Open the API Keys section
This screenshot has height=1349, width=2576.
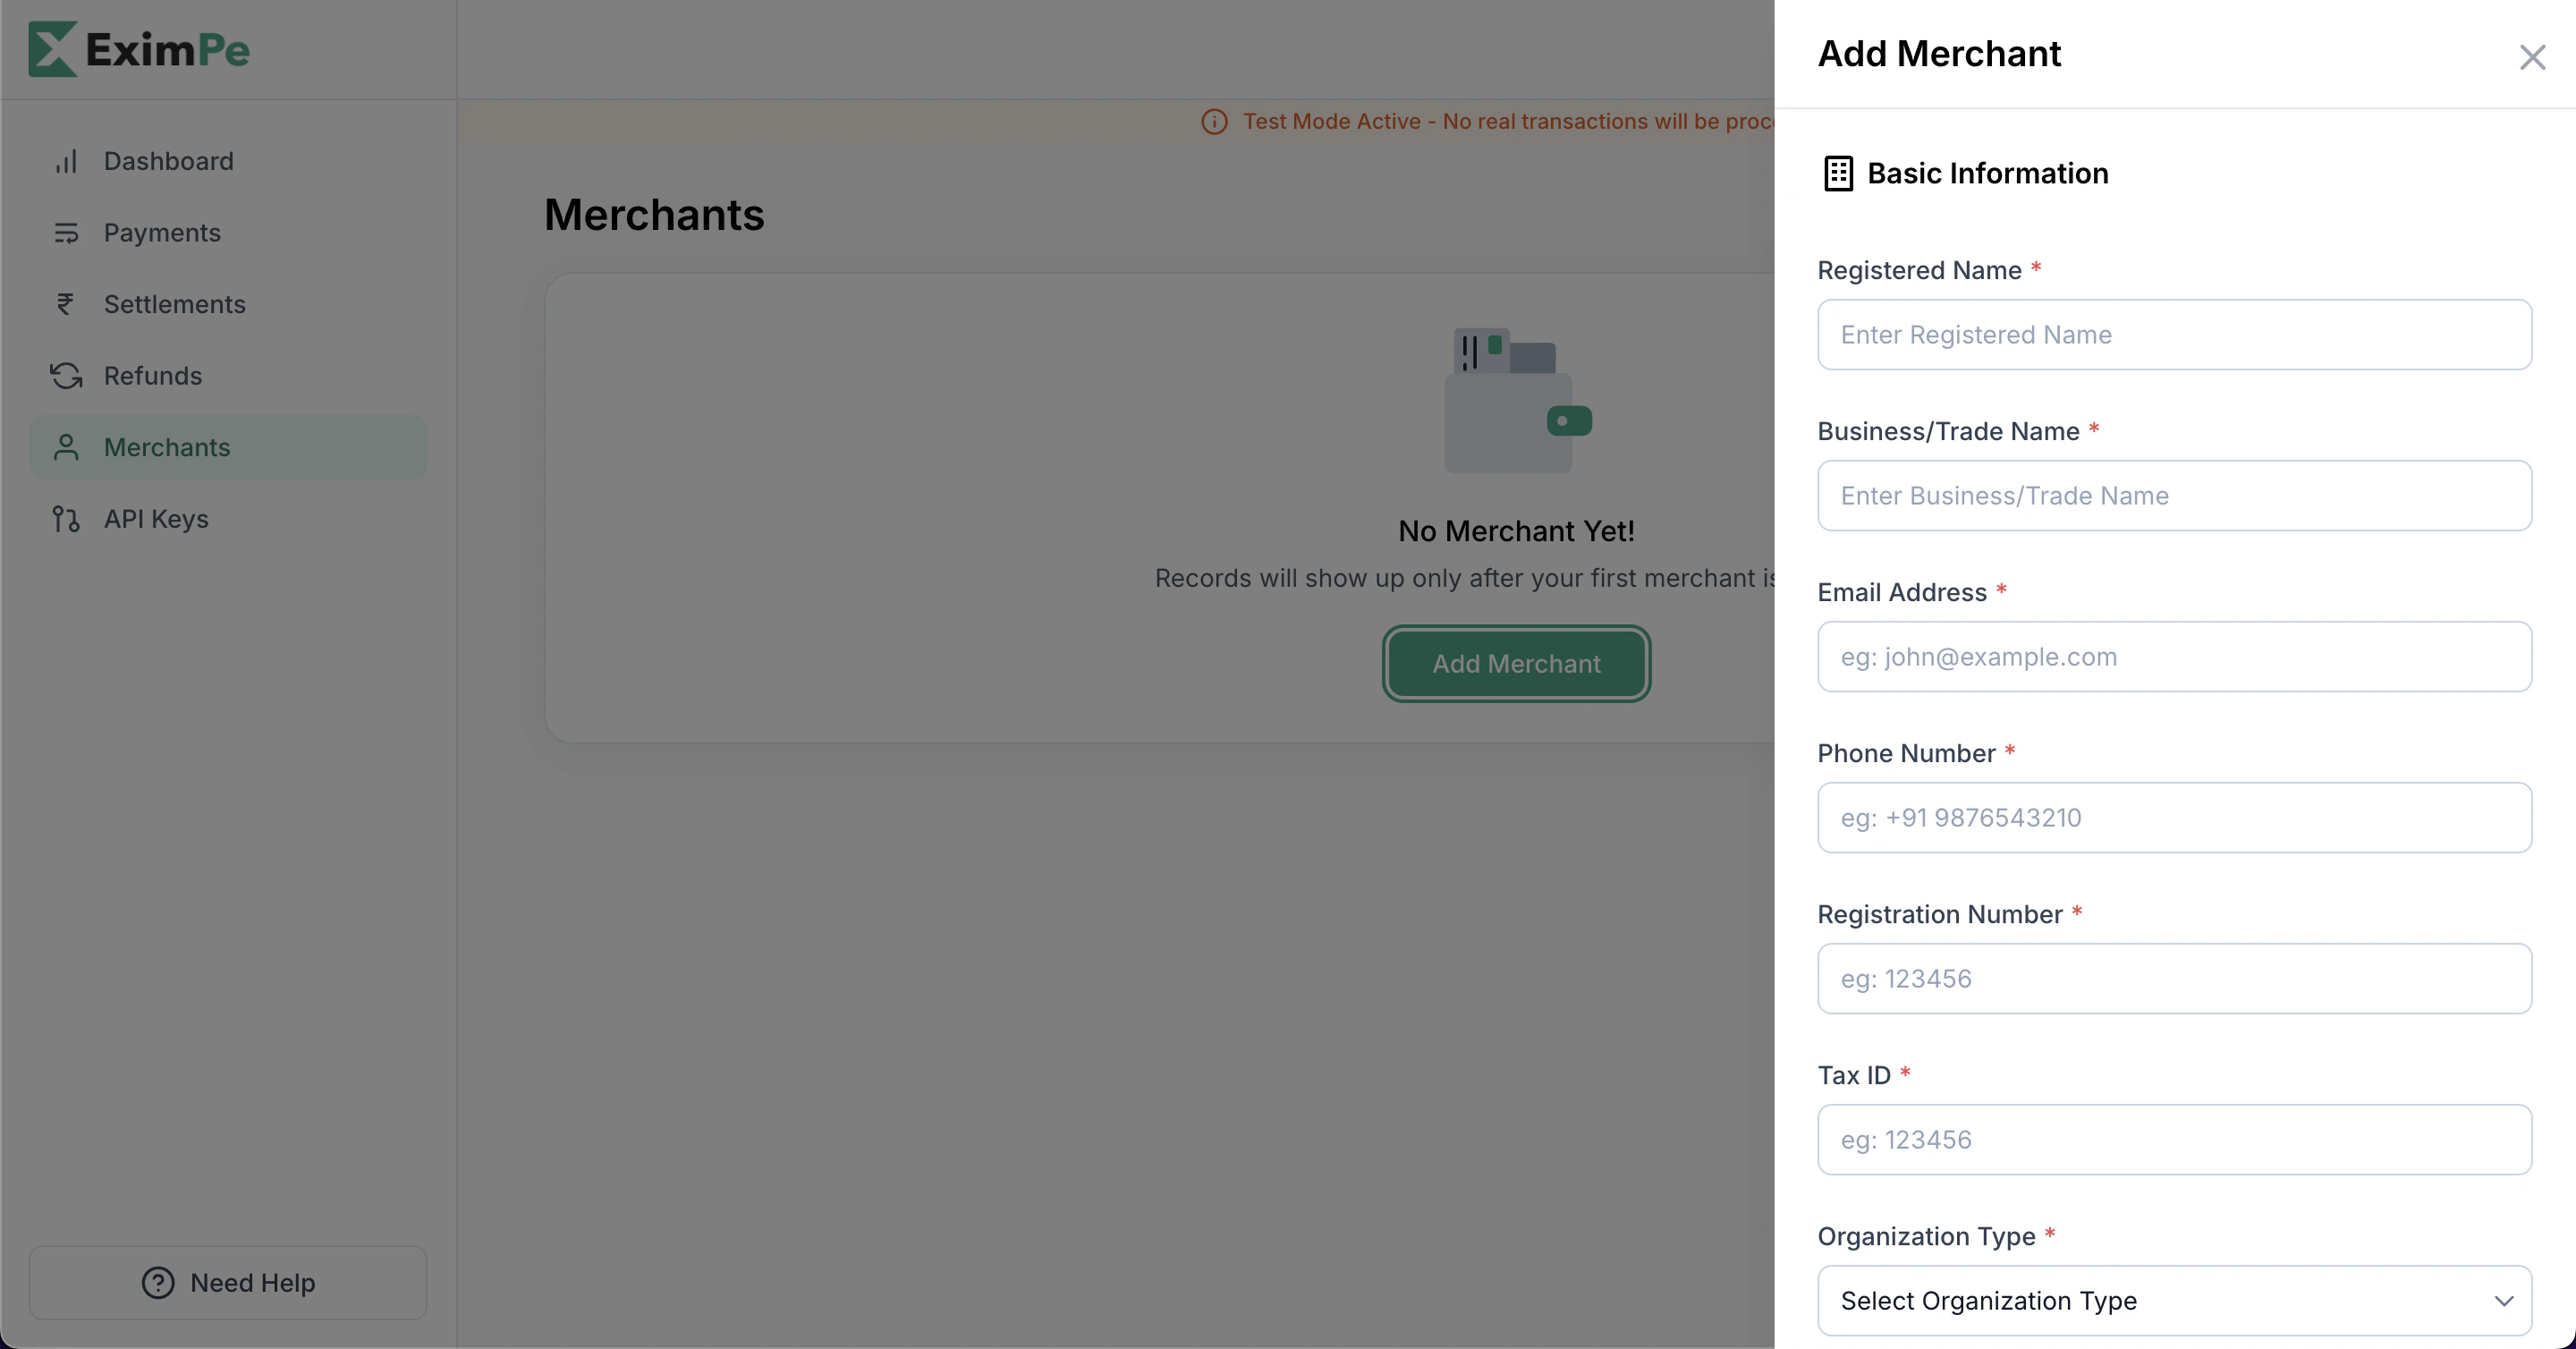pos(156,518)
